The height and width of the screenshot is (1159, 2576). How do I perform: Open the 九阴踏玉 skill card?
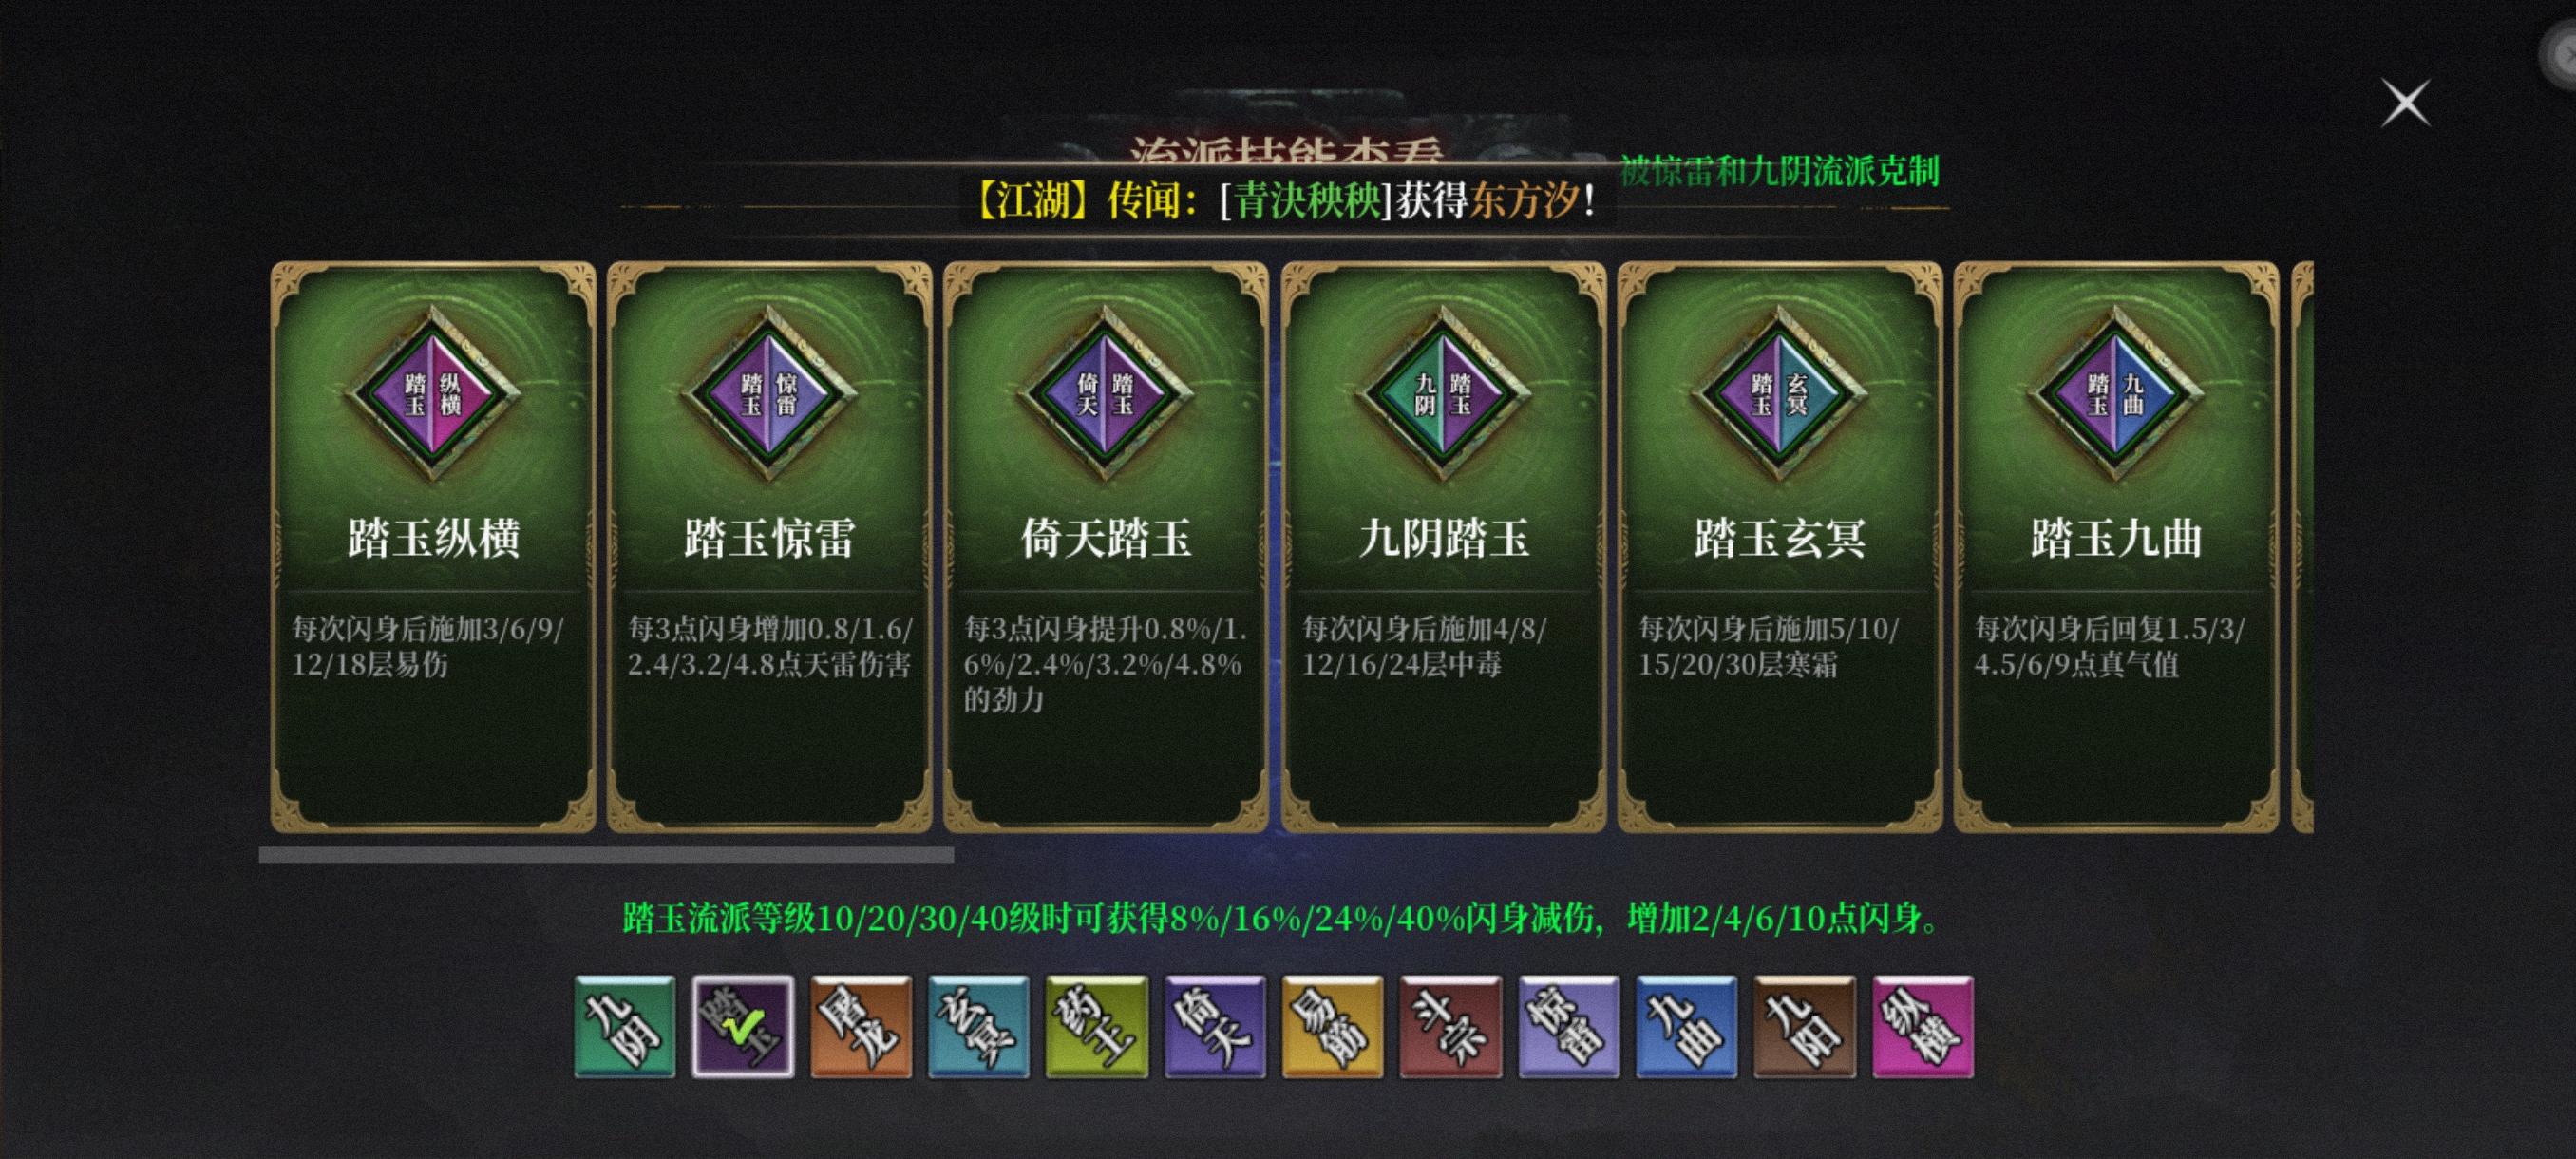pos(1443,547)
